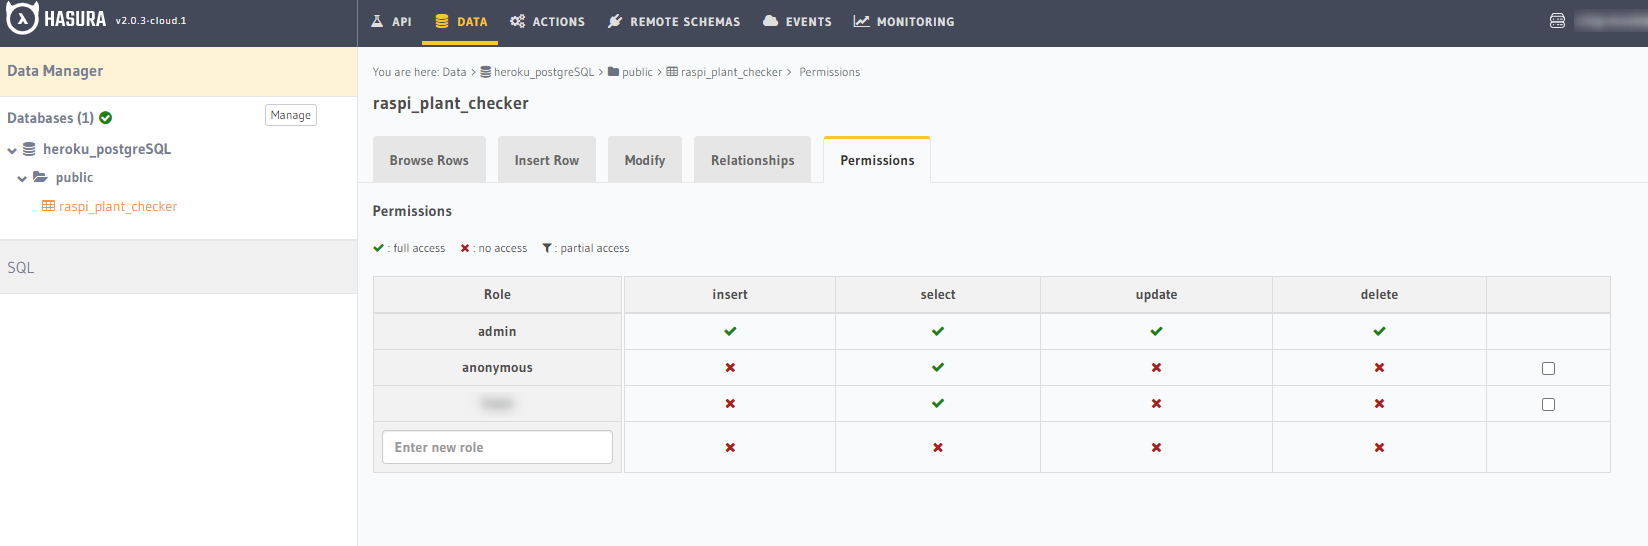Open the Data section in navbar
1648x546 pixels.
click(x=461, y=21)
